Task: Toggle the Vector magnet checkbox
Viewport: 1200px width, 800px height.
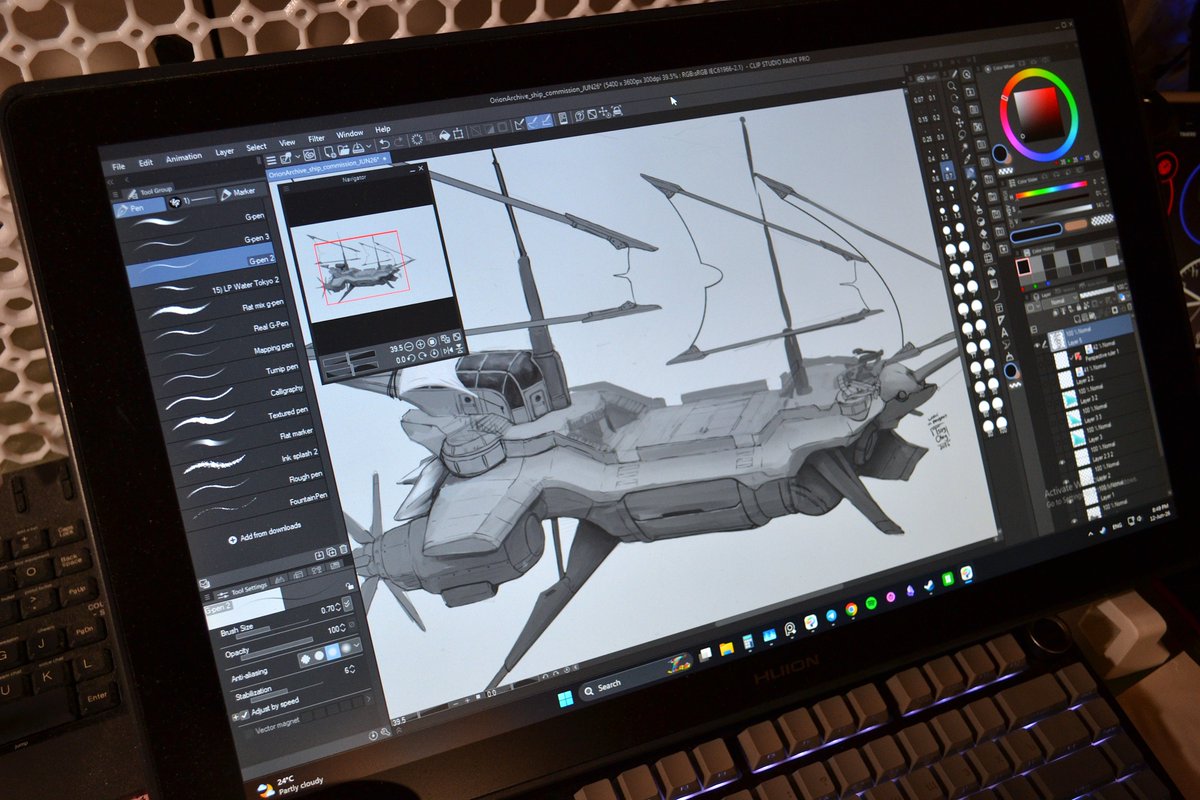Action: (x=248, y=733)
